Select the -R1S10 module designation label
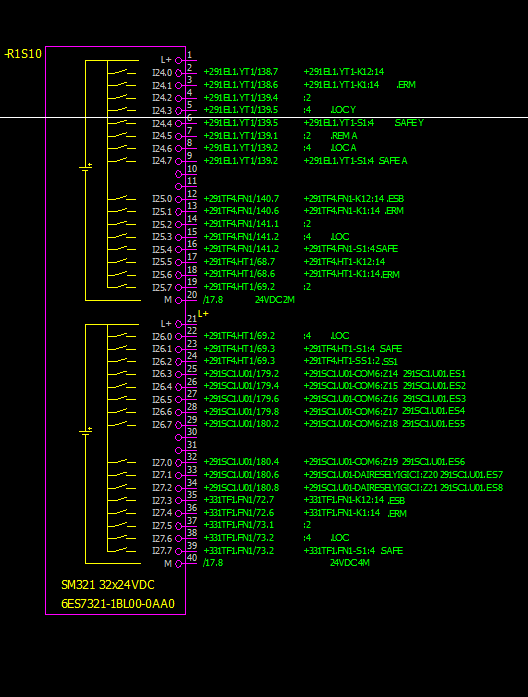Image resolution: width=528 pixels, height=697 pixels. point(23,54)
